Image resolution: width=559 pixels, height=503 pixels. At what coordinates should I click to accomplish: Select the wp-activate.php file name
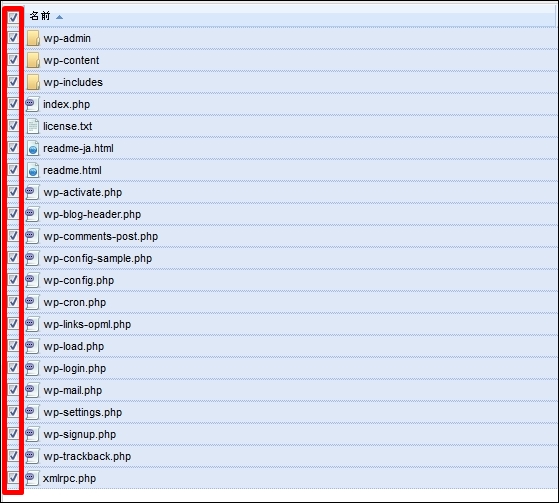[x=83, y=193]
